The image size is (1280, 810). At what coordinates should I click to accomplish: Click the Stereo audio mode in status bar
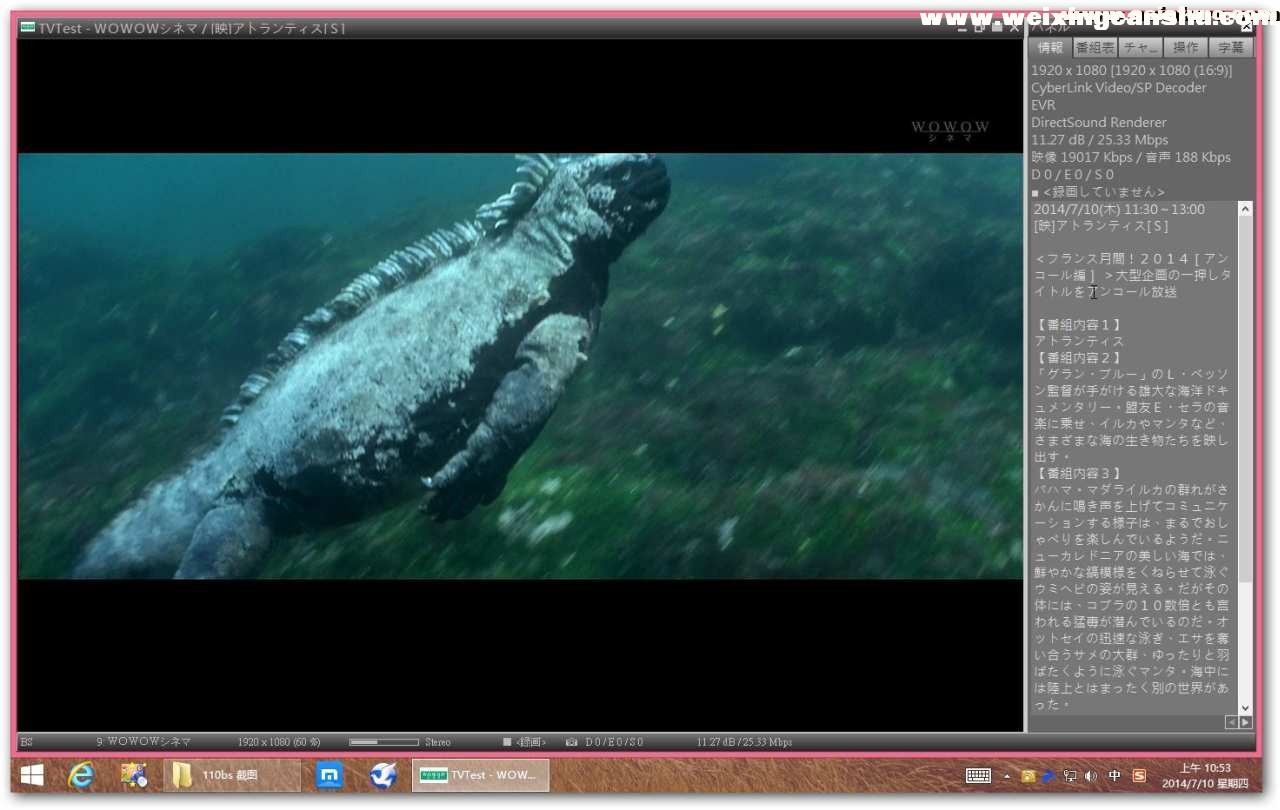(x=438, y=742)
